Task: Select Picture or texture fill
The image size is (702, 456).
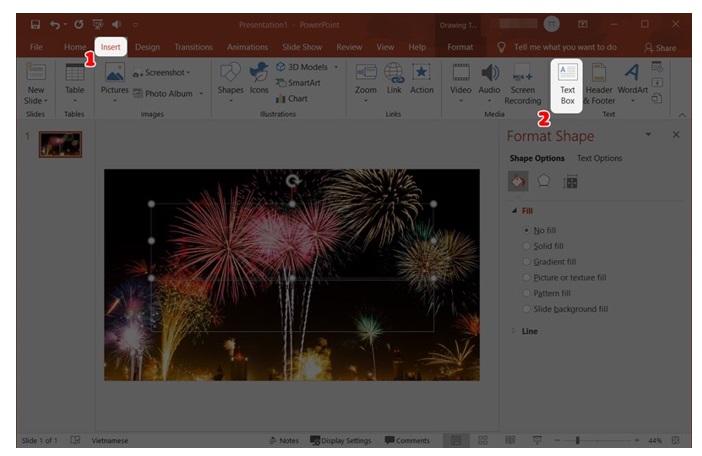Action: (527, 277)
